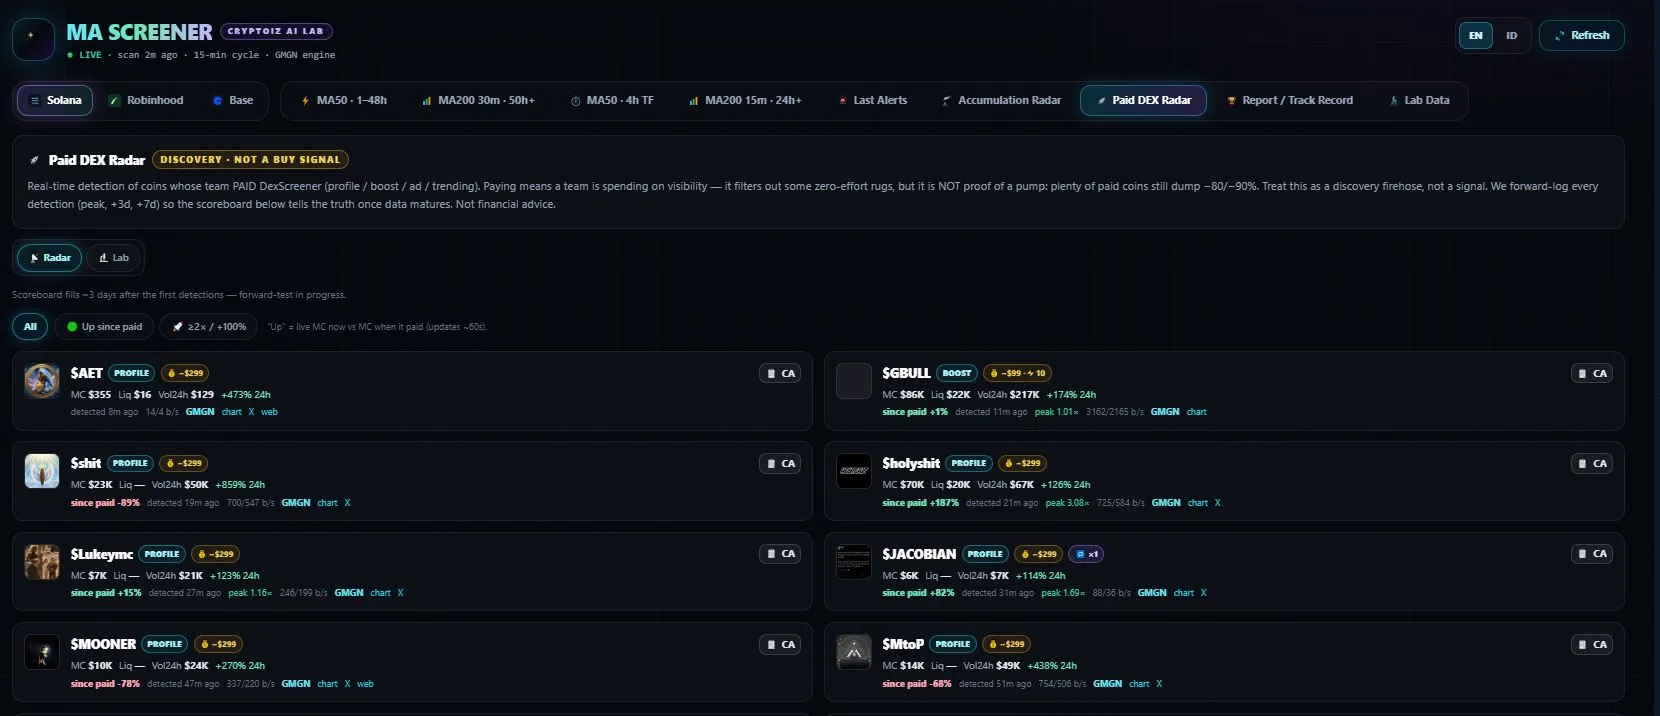This screenshot has height=716, width=1660.
Task: Copy contract address of $JACOBIAN
Action: pos(1592,554)
